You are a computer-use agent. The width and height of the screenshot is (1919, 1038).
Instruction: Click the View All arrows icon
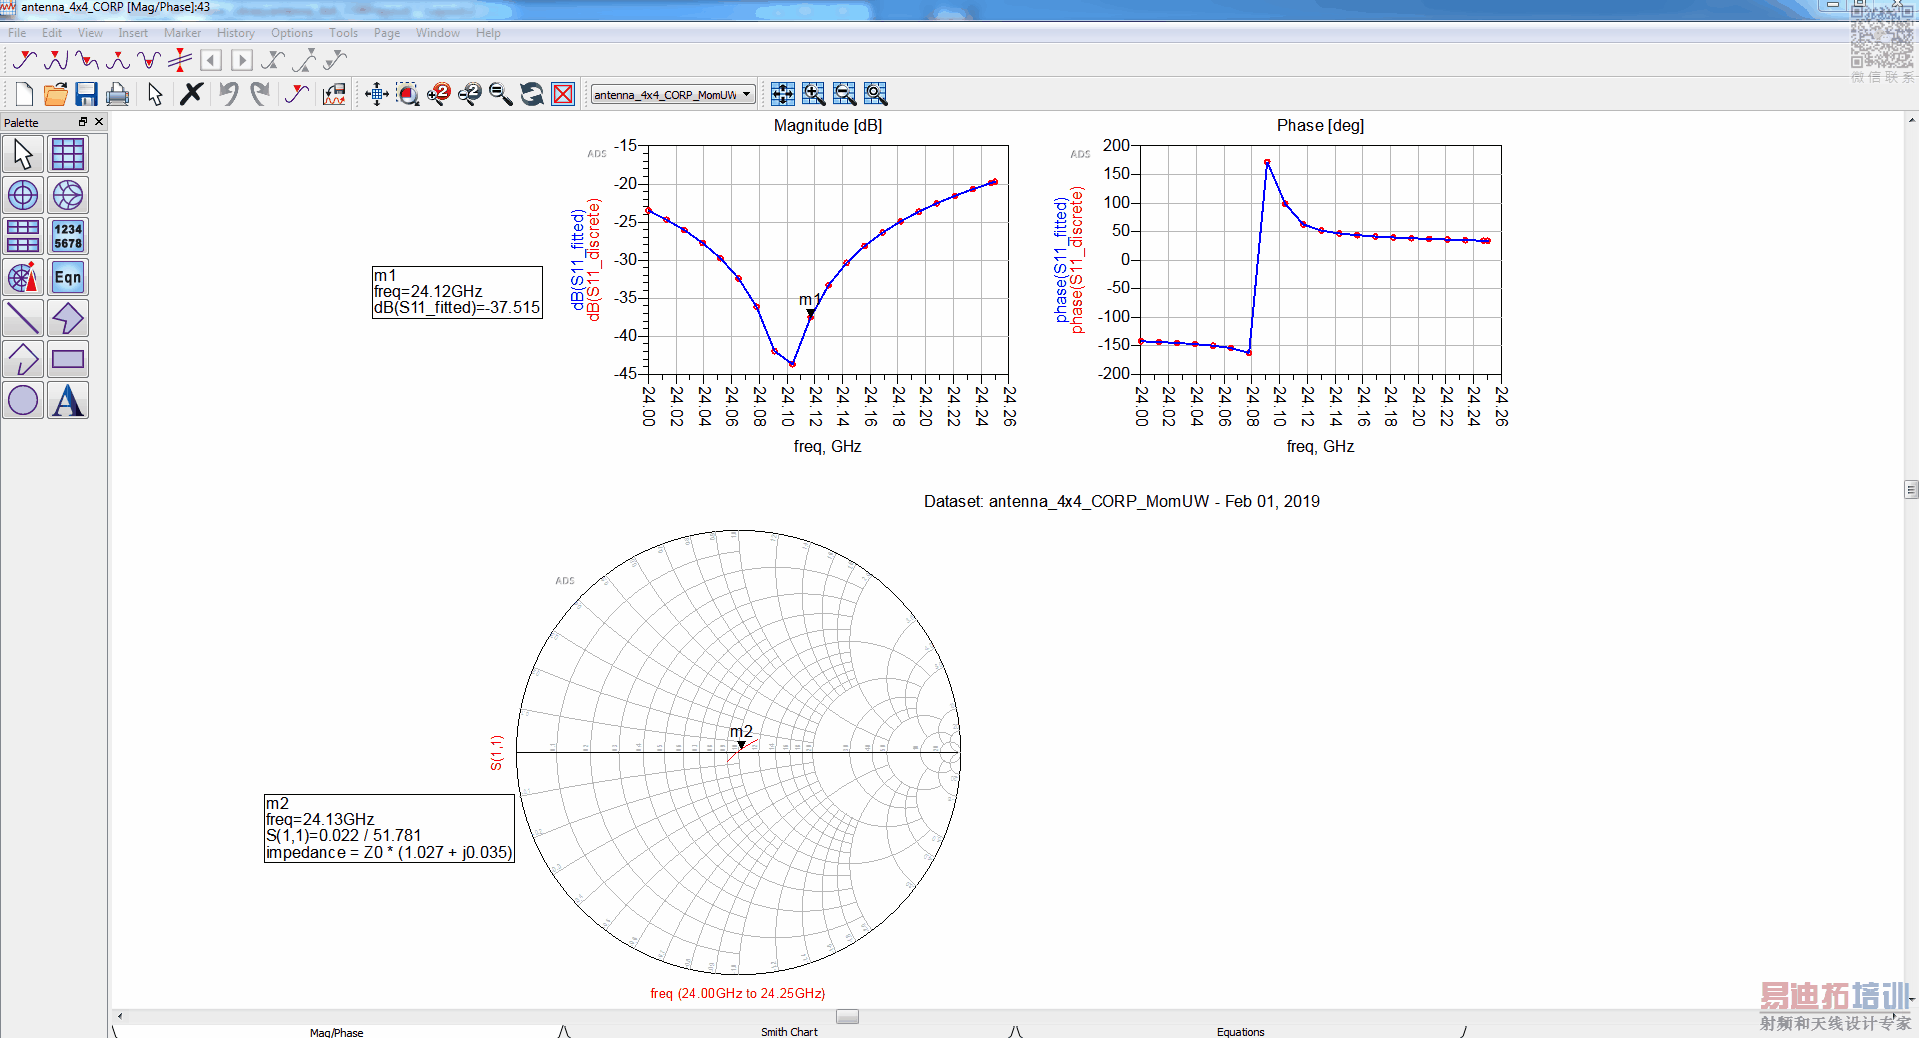376,94
